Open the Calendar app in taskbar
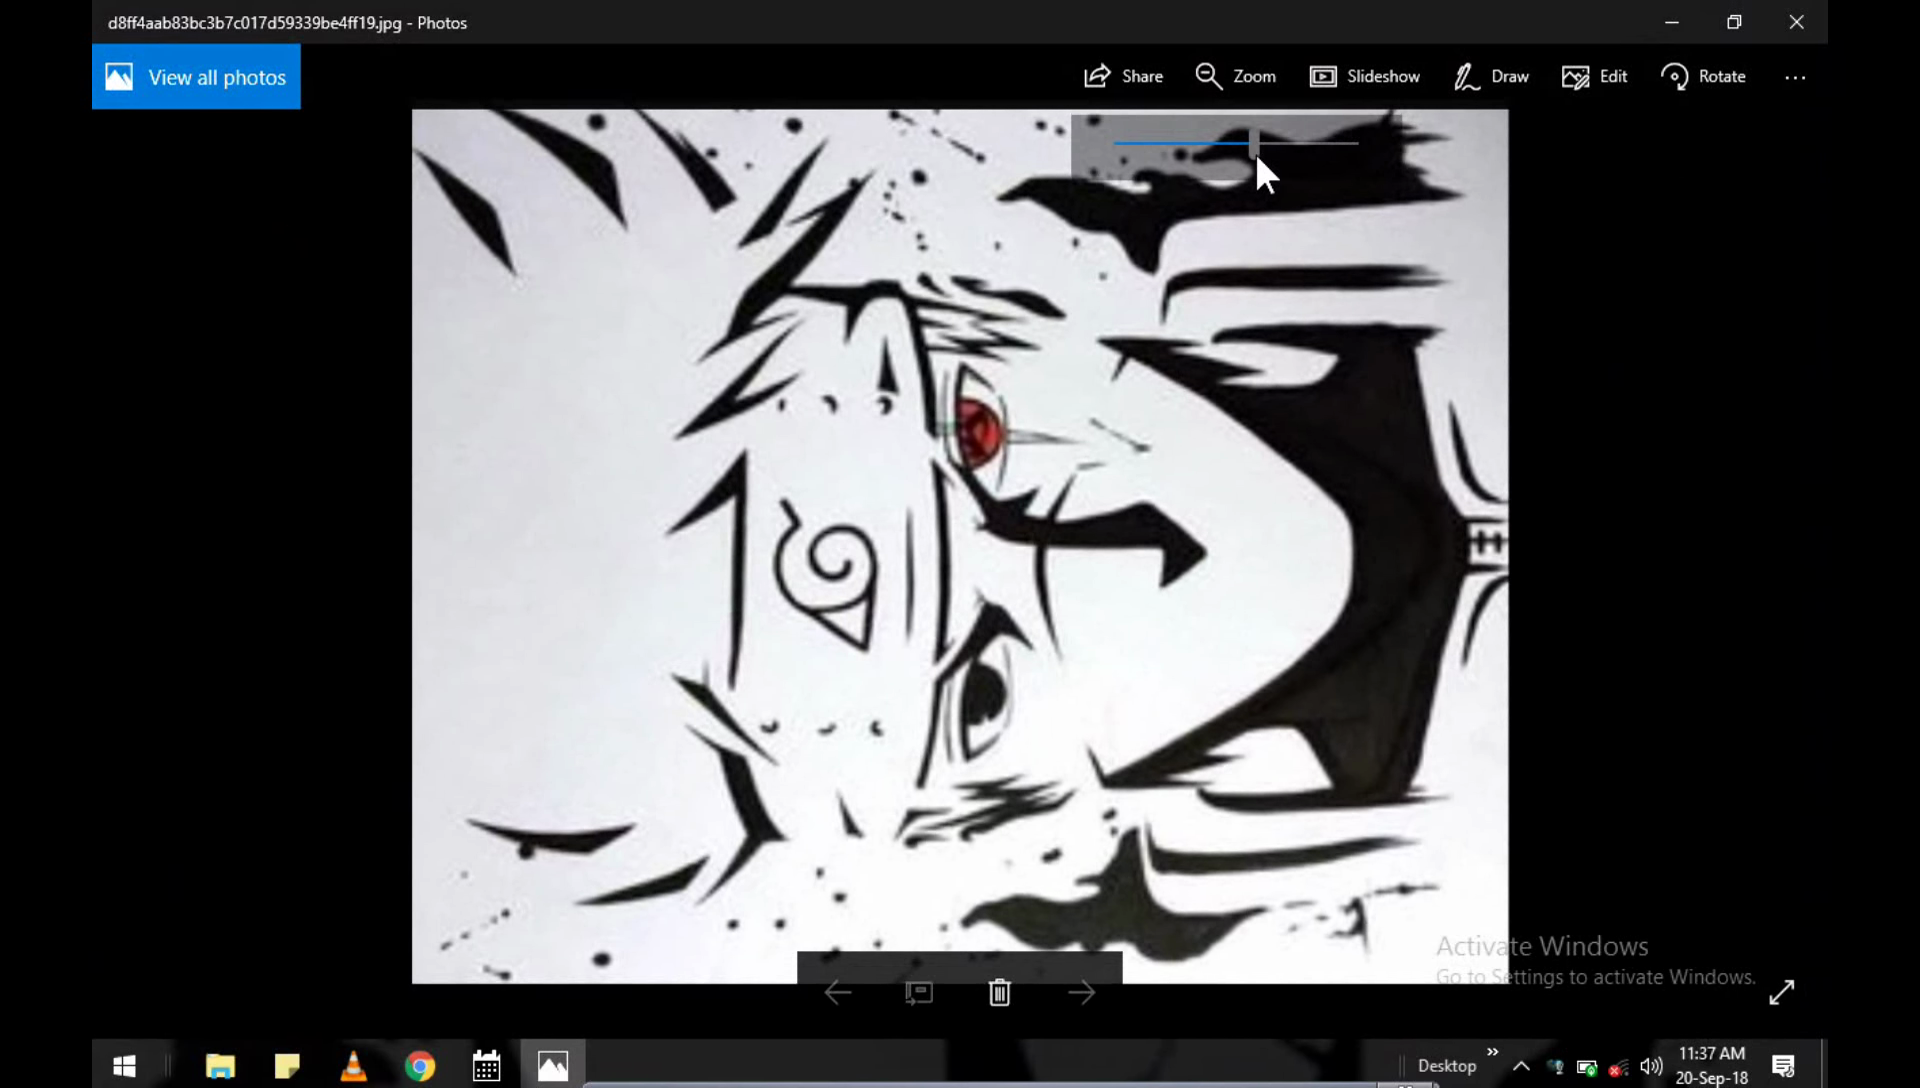This screenshot has width=1920, height=1088. click(x=486, y=1066)
